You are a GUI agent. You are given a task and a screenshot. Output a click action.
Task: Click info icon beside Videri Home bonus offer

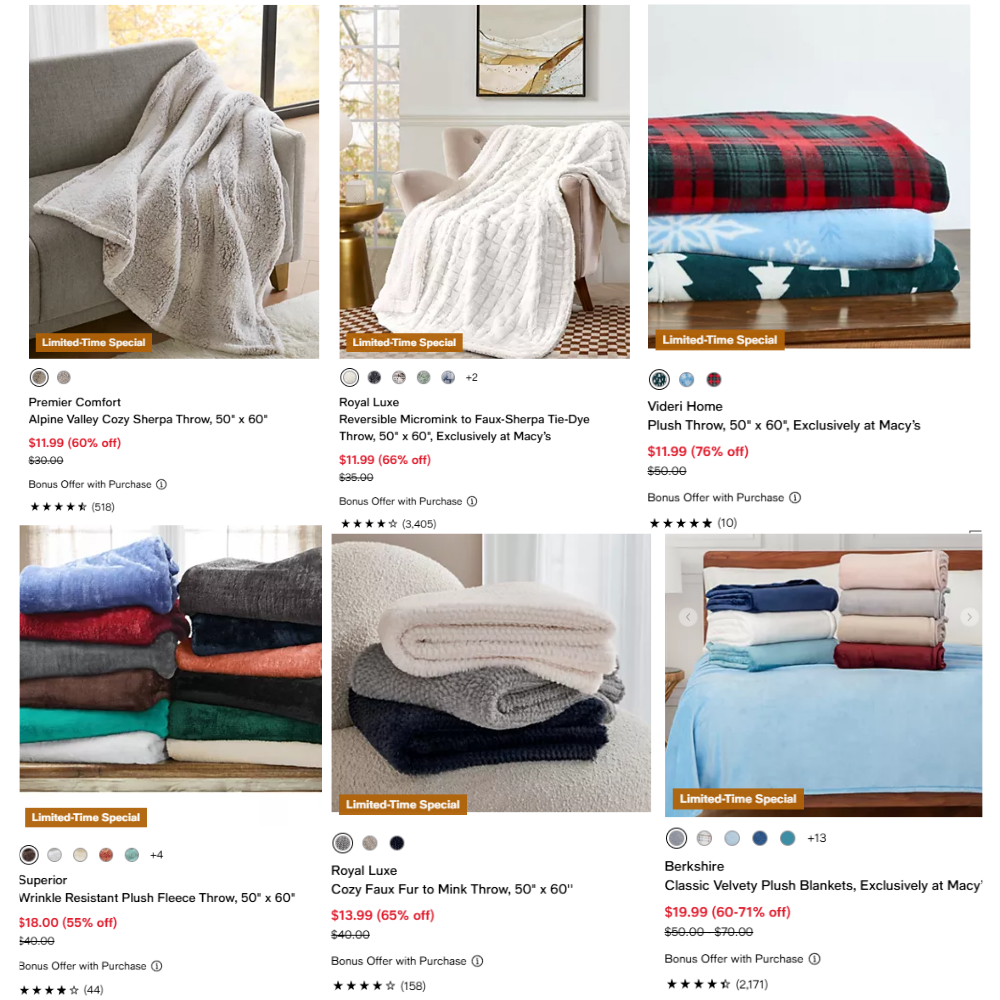point(795,497)
